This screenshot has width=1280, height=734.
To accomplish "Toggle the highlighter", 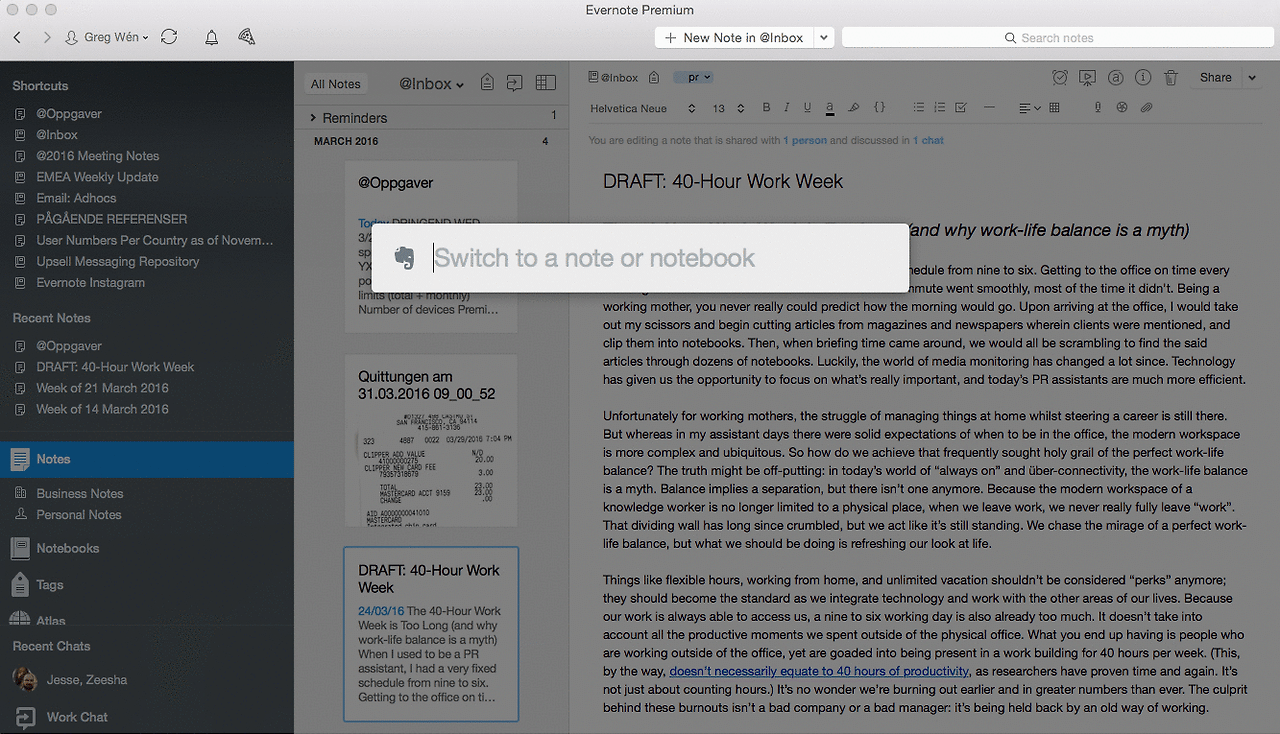I will 854,108.
